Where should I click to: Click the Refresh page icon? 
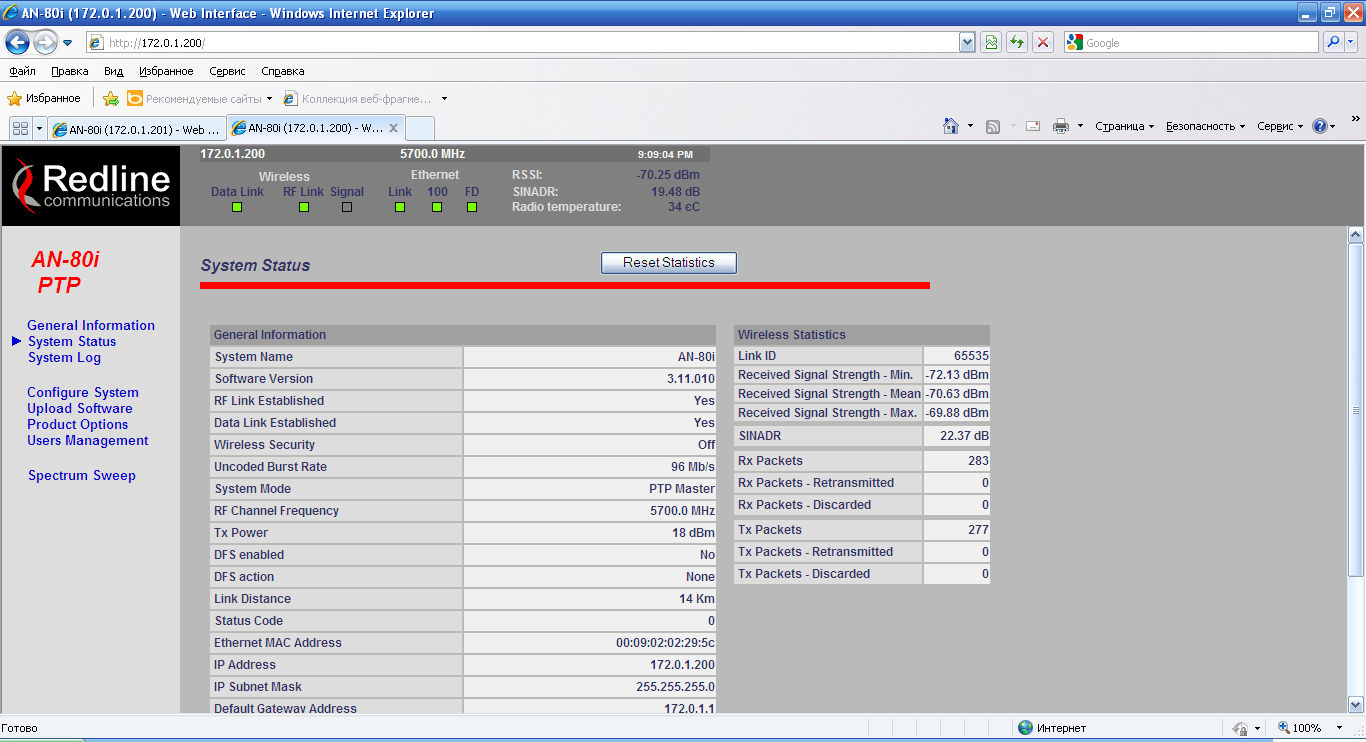tap(1017, 43)
